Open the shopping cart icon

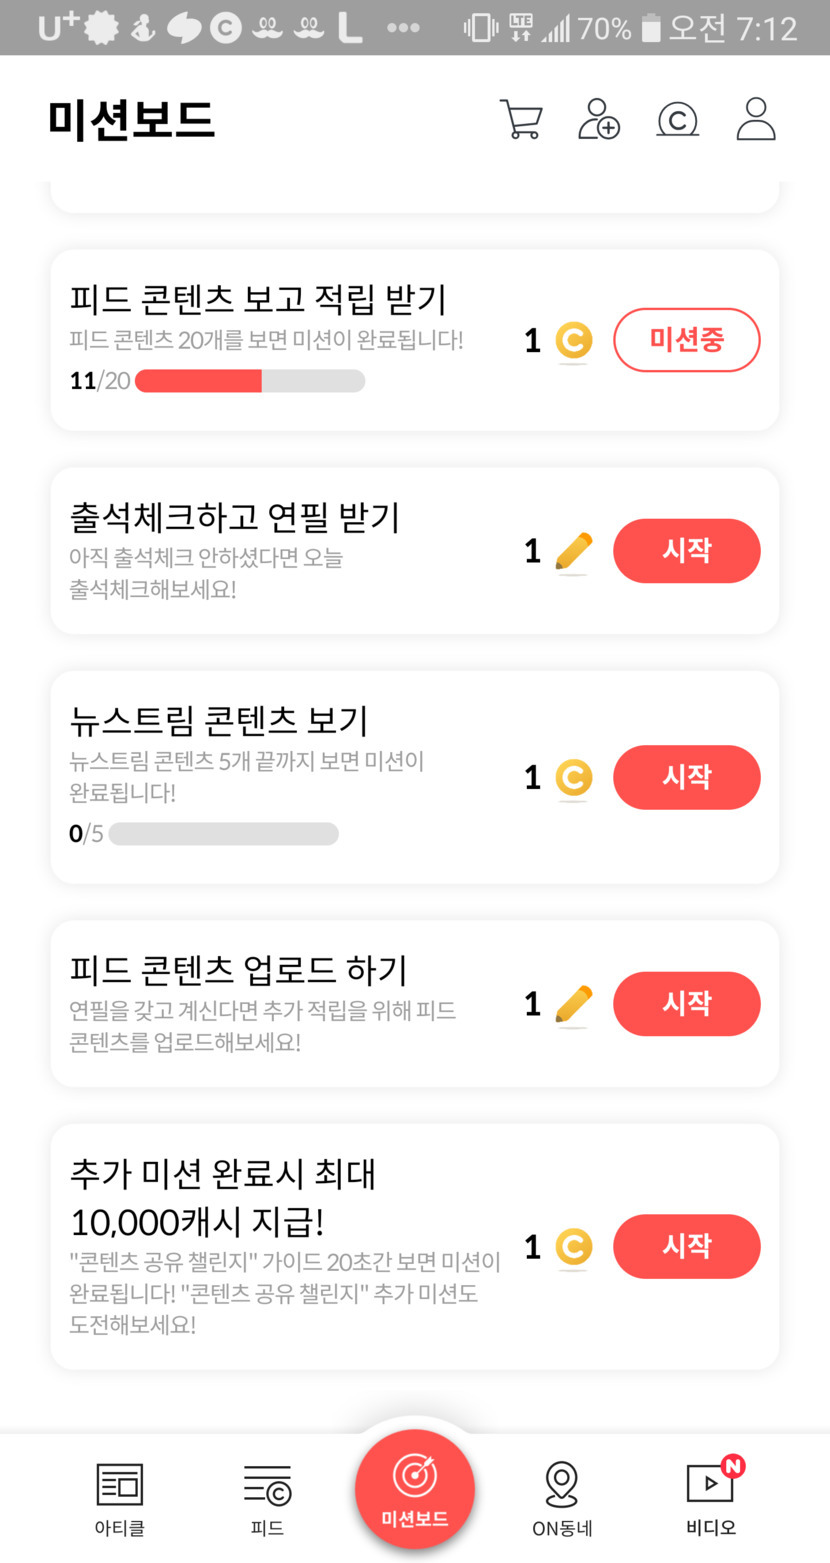[x=521, y=119]
